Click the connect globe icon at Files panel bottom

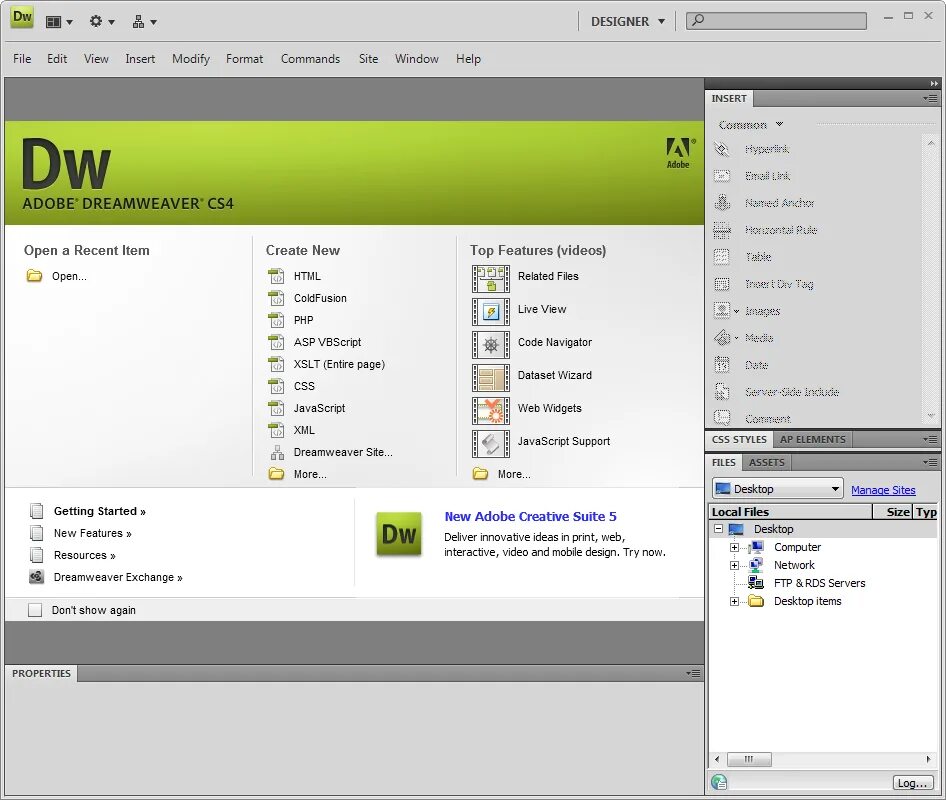tap(719, 783)
